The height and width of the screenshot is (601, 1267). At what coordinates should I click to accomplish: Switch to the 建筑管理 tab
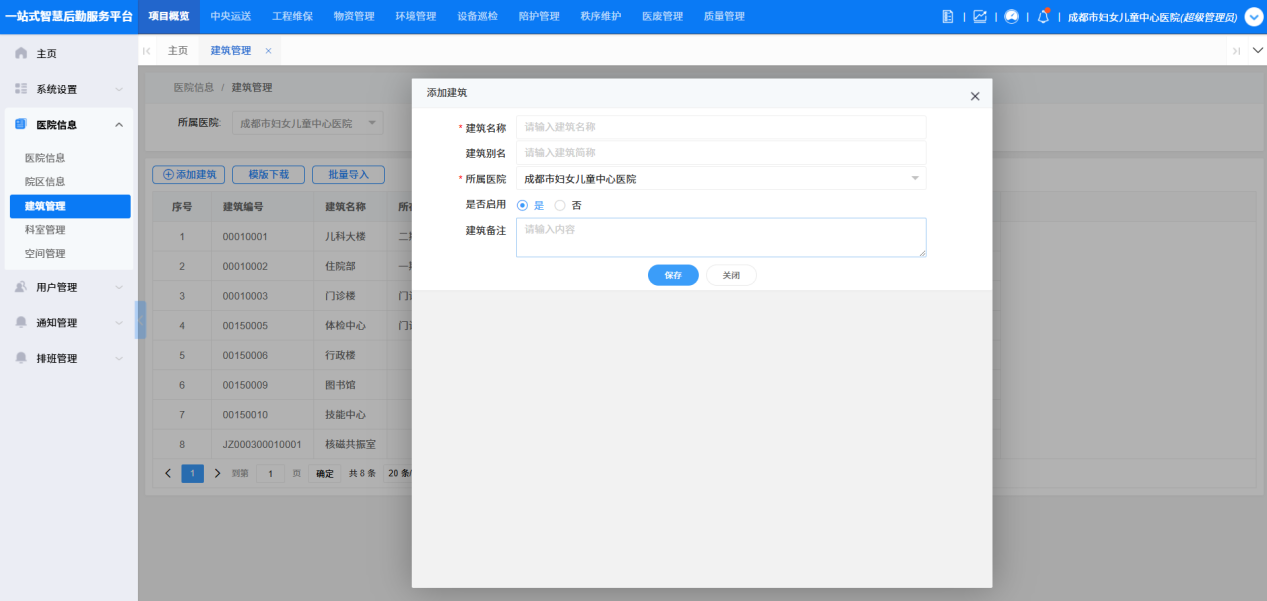231,50
